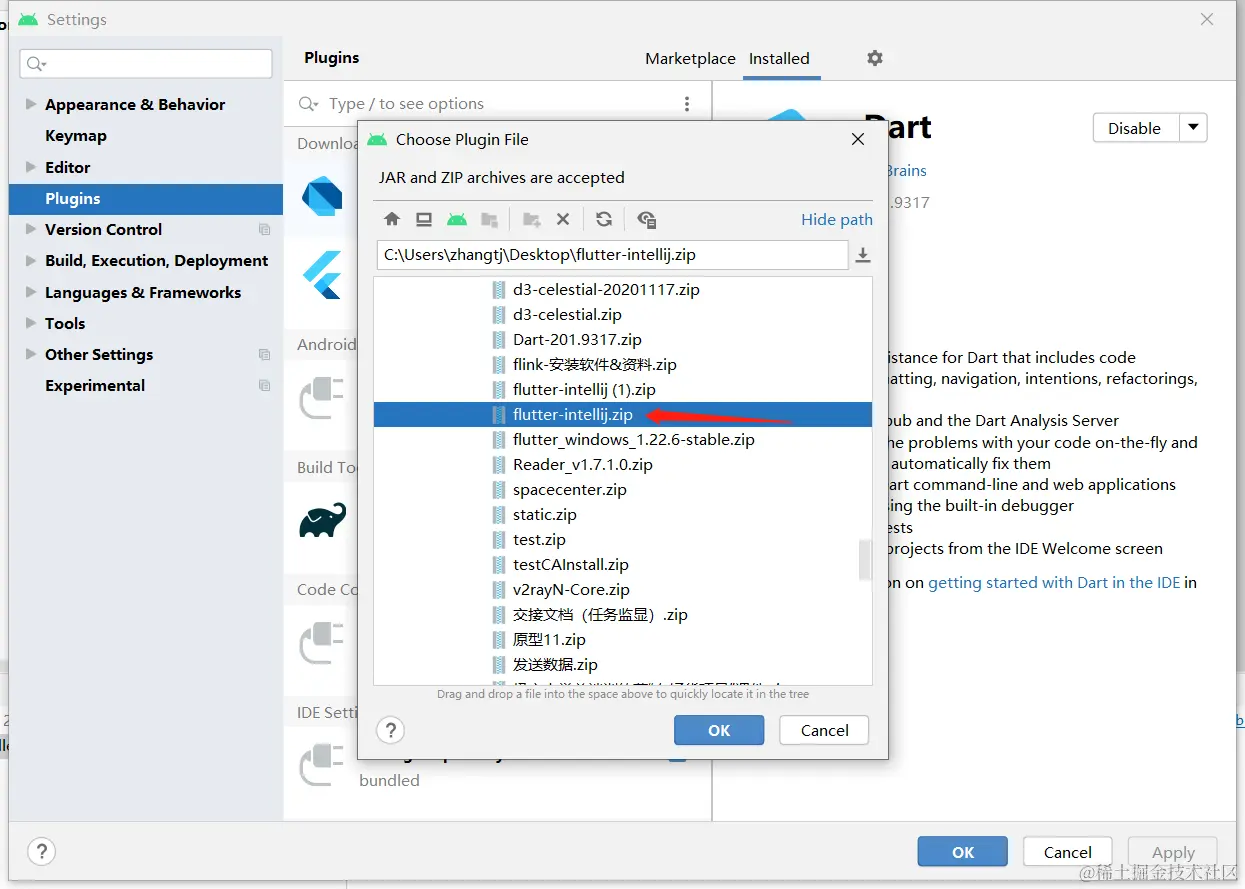The height and width of the screenshot is (889, 1245).
Task: Open getting started with Dart link
Action: (x=1054, y=582)
